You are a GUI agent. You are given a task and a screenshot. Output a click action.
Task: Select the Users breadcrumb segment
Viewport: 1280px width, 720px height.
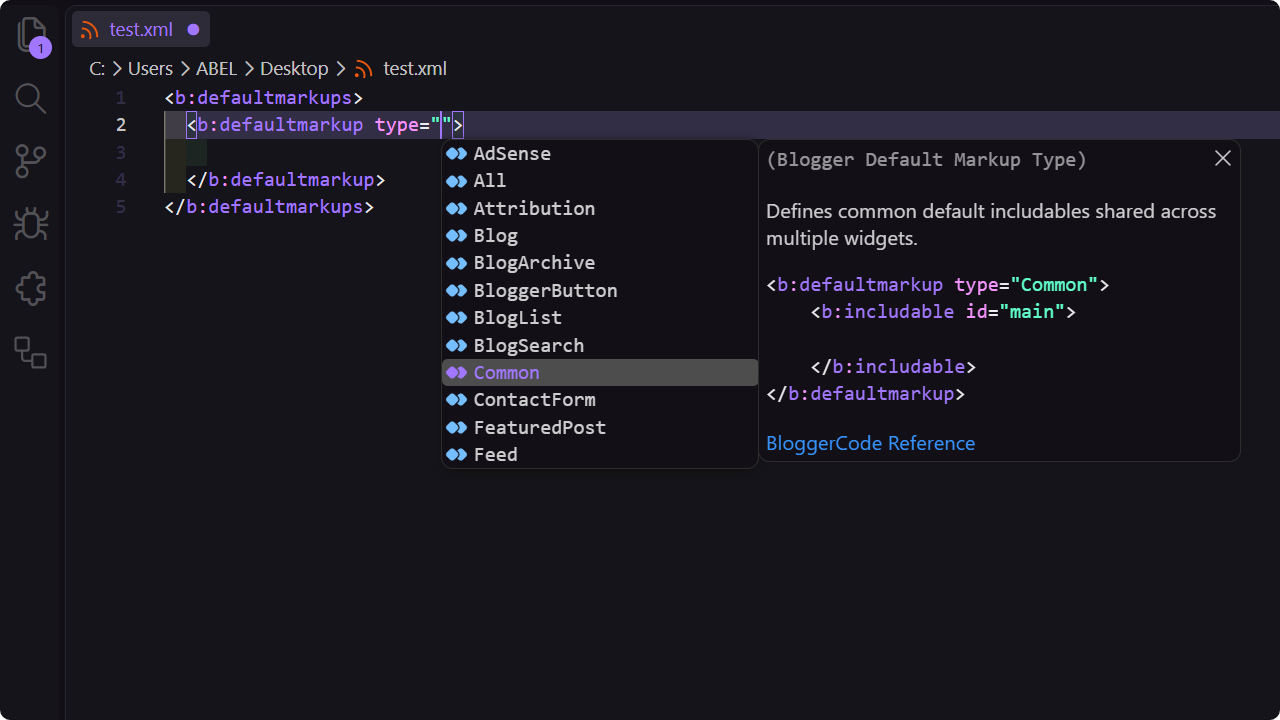[x=150, y=69]
